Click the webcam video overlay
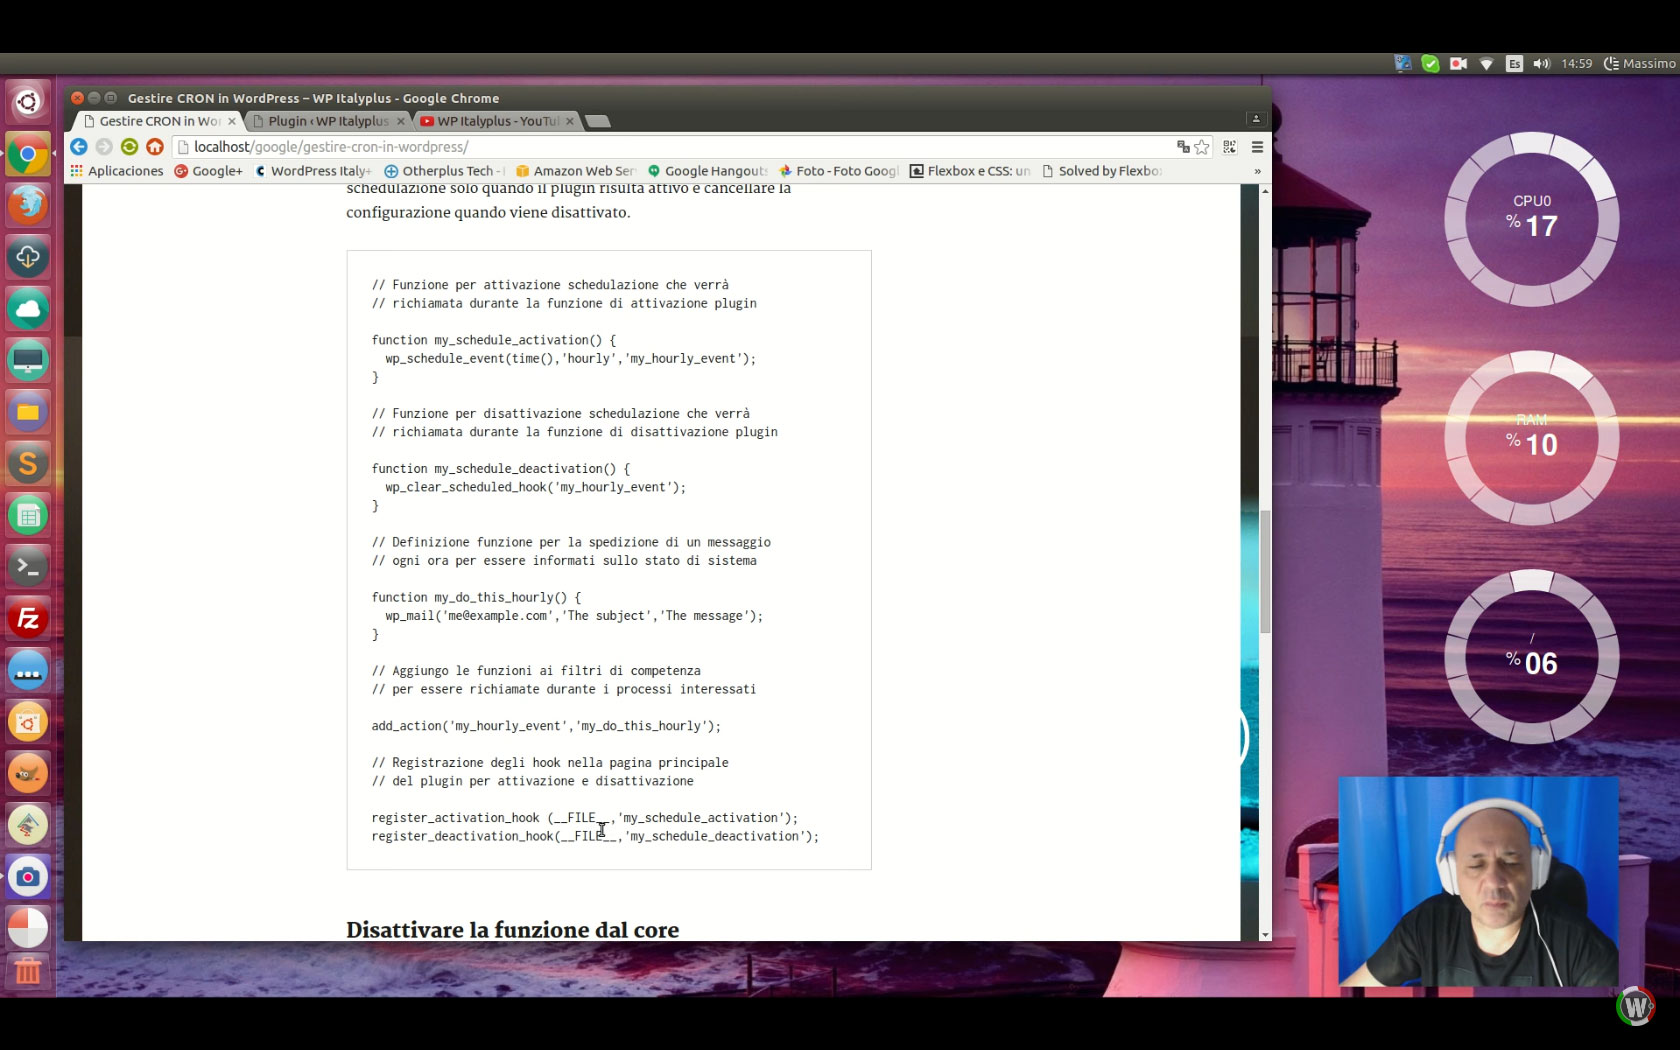The image size is (1680, 1050). (x=1478, y=881)
